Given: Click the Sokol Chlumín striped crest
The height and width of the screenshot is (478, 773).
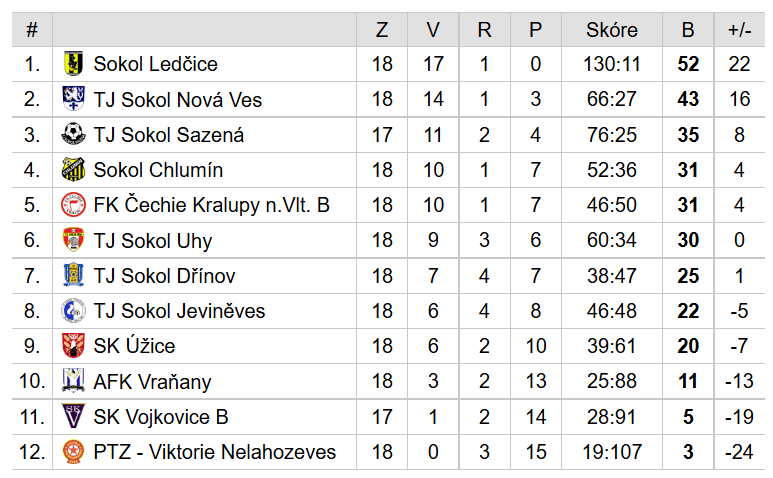Looking at the screenshot, I should pyautogui.click(x=73, y=170).
